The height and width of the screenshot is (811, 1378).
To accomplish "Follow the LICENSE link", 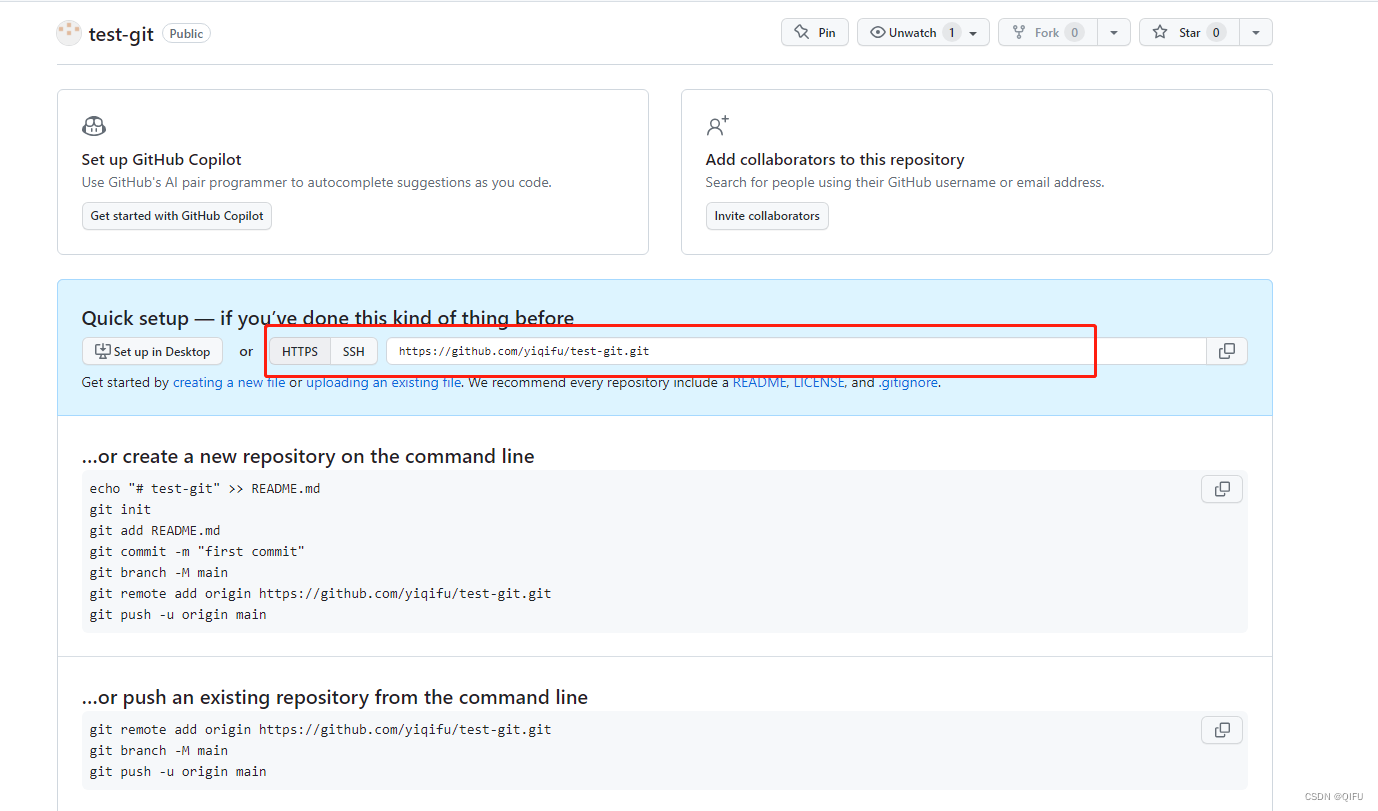I will click(x=819, y=382).
